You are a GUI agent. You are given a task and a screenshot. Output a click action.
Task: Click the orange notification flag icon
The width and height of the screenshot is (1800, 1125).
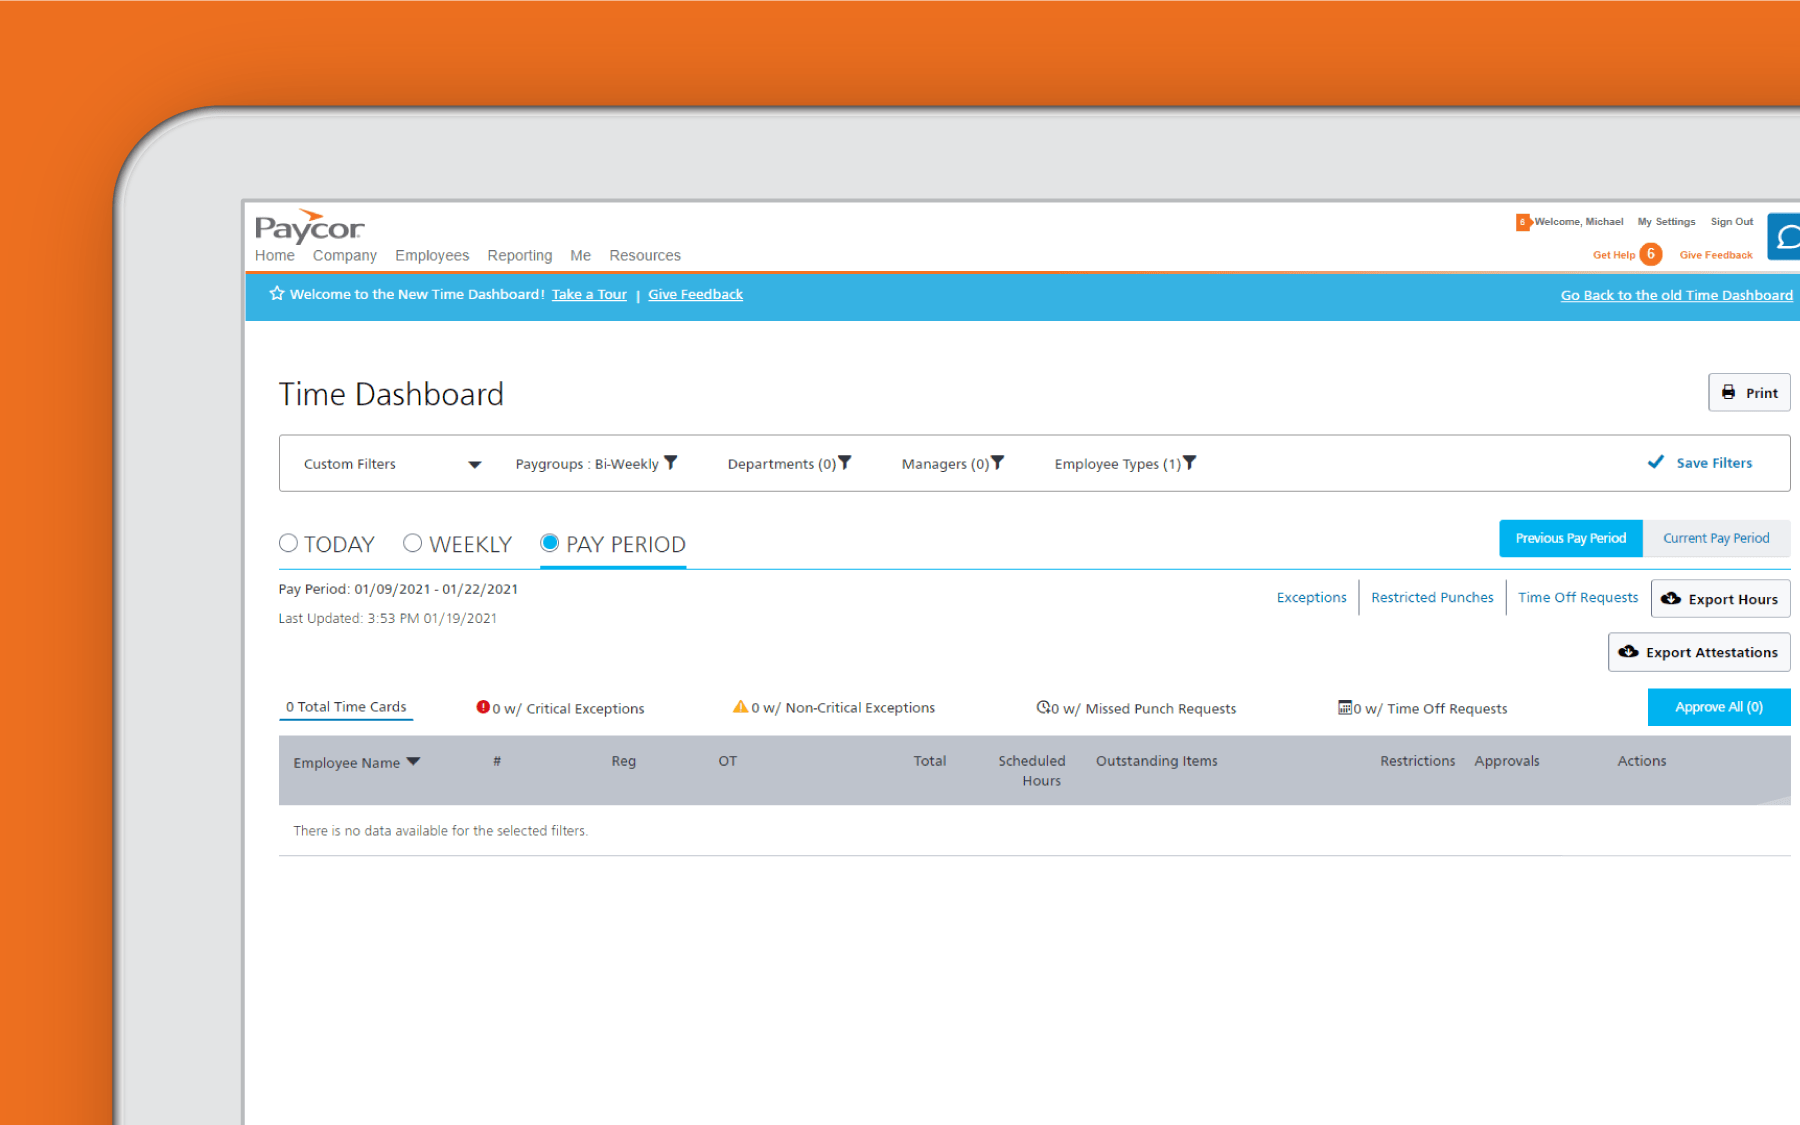tap(1523, 222)
